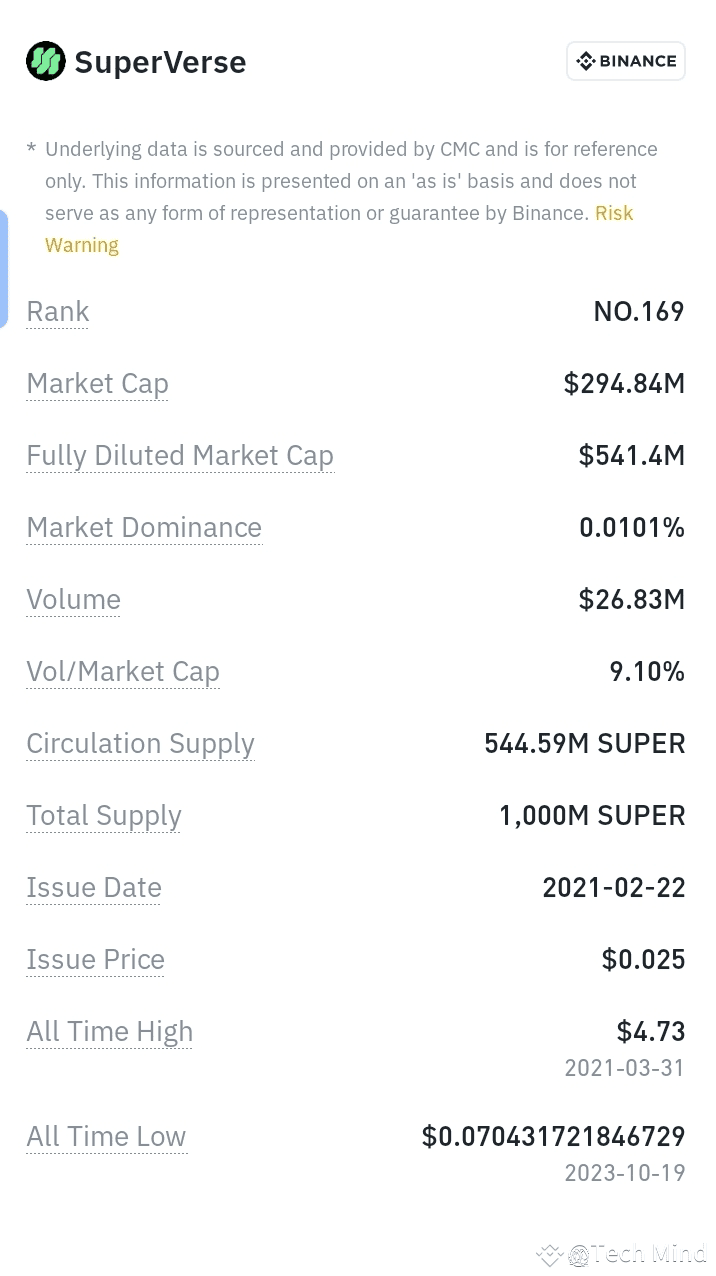Tap Fully Diluted Market Cap label
Screen dimensions: 716x1276
click(180, 456)
